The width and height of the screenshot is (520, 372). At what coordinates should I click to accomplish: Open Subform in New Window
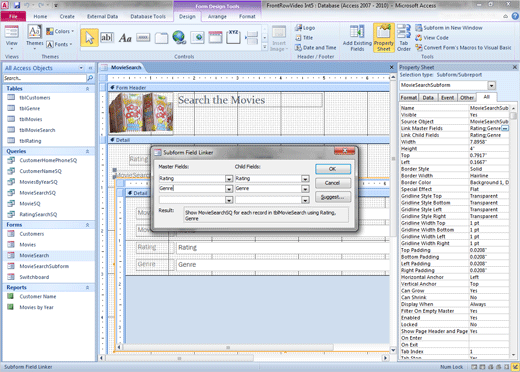(x=449, y=28)
